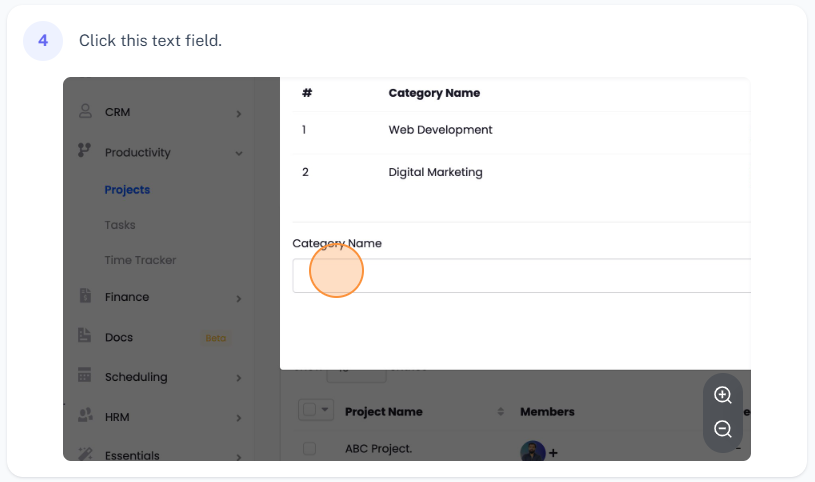Select the Projects sidebar link
Viewport: 815px width, 482px height.
127,190
